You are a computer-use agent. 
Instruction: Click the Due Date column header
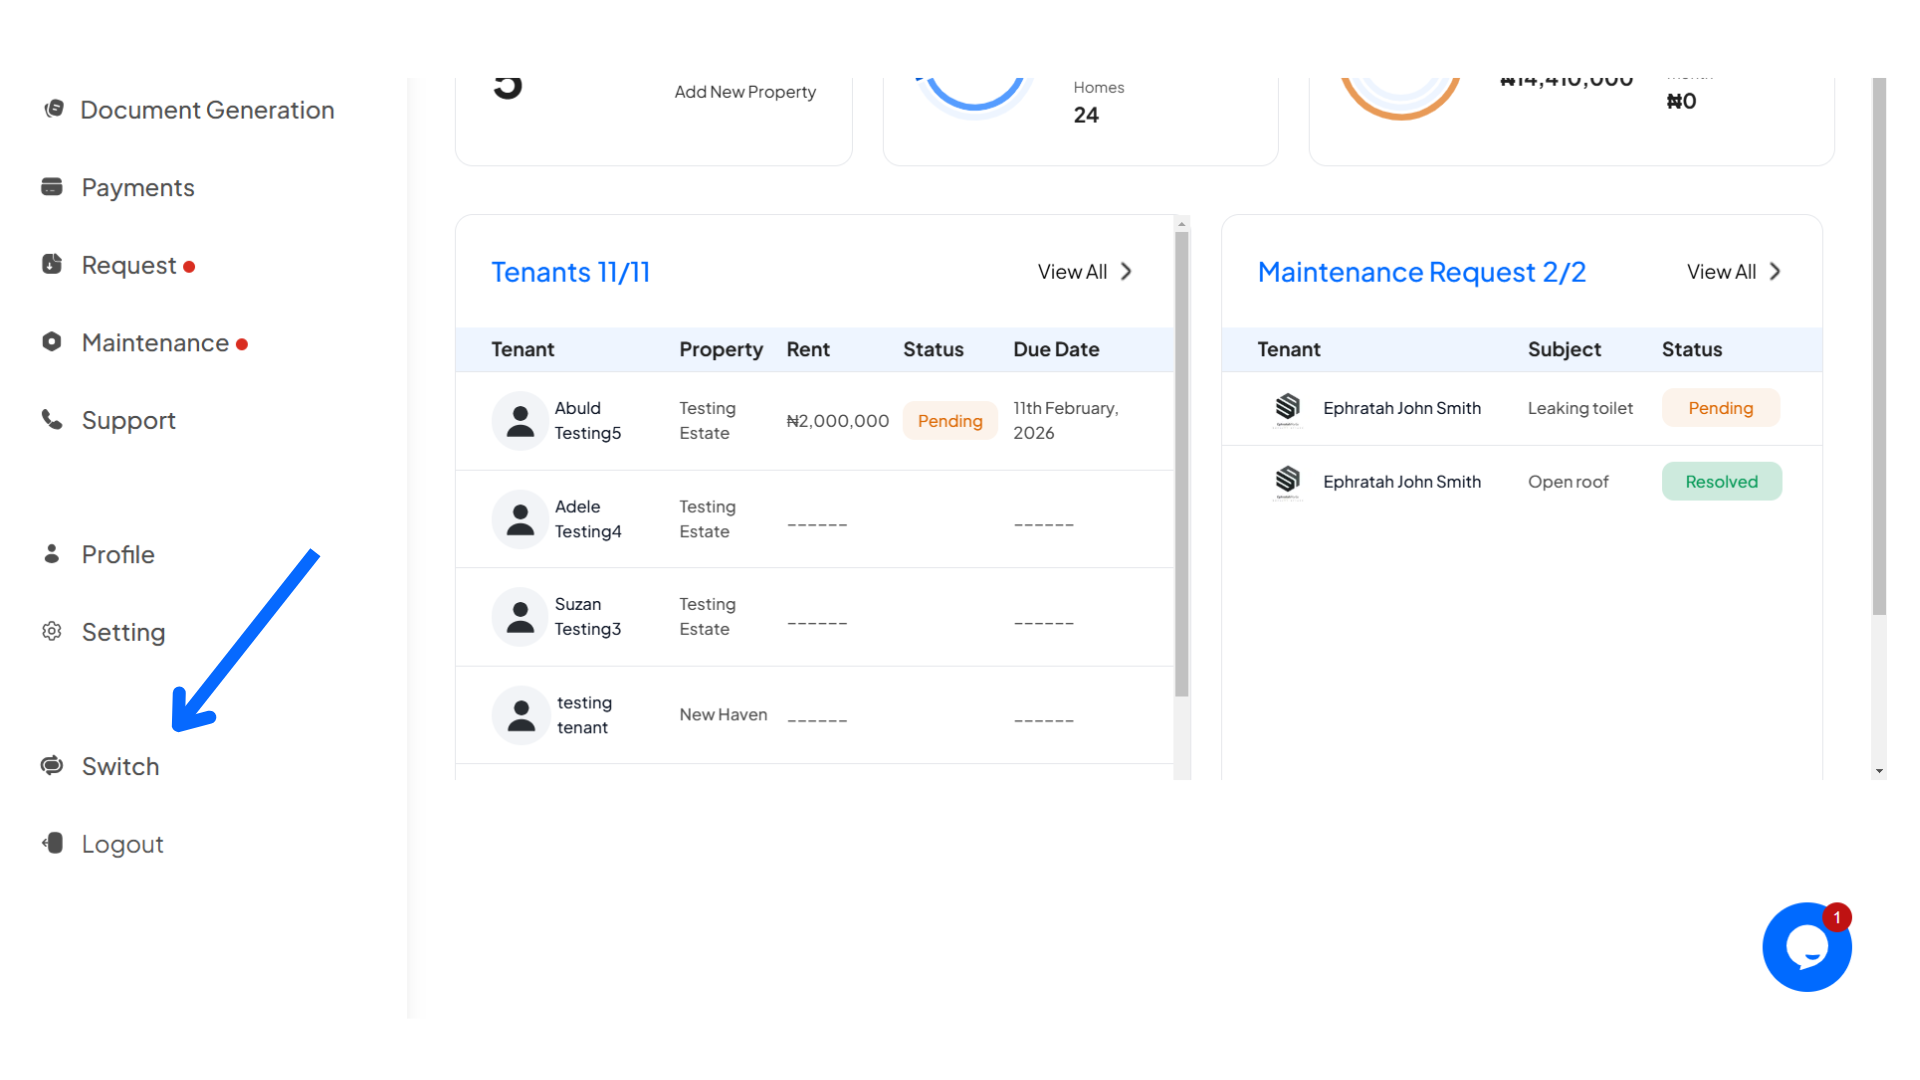point(1056,349)
